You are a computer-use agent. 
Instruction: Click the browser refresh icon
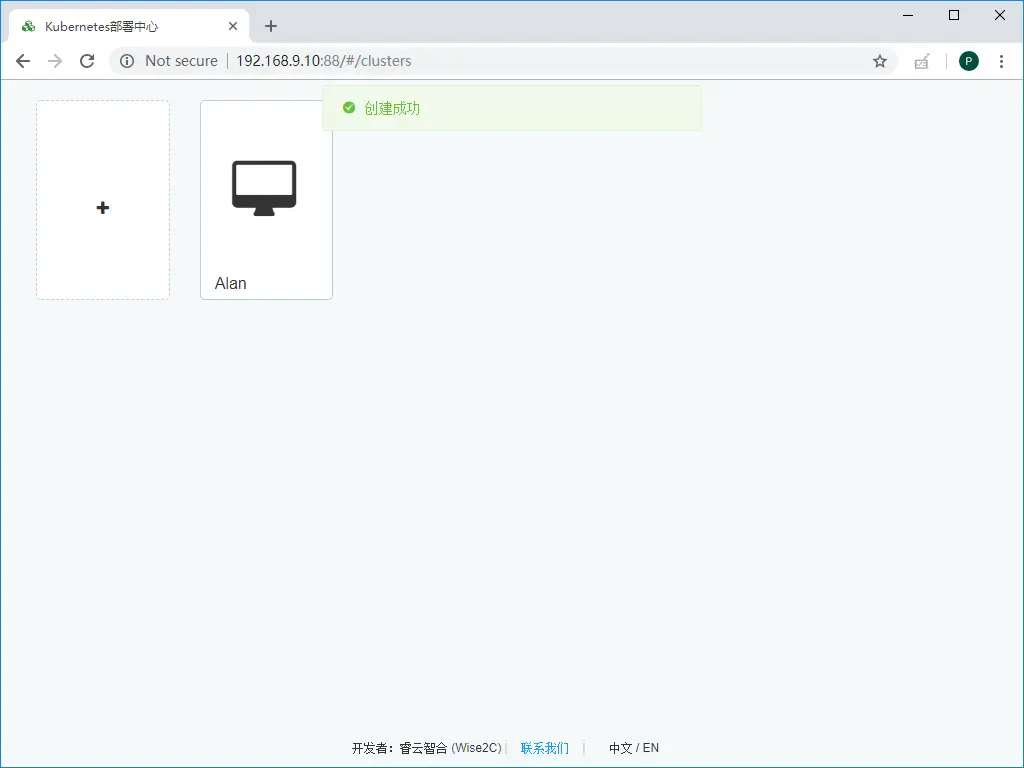click(87, 60)
